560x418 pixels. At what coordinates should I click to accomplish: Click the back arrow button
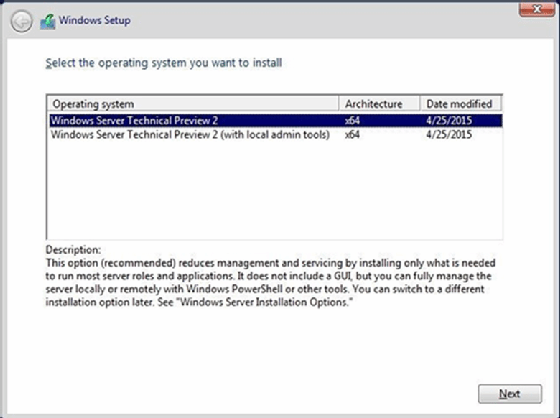pyautogui.click(x=21, y=21)
